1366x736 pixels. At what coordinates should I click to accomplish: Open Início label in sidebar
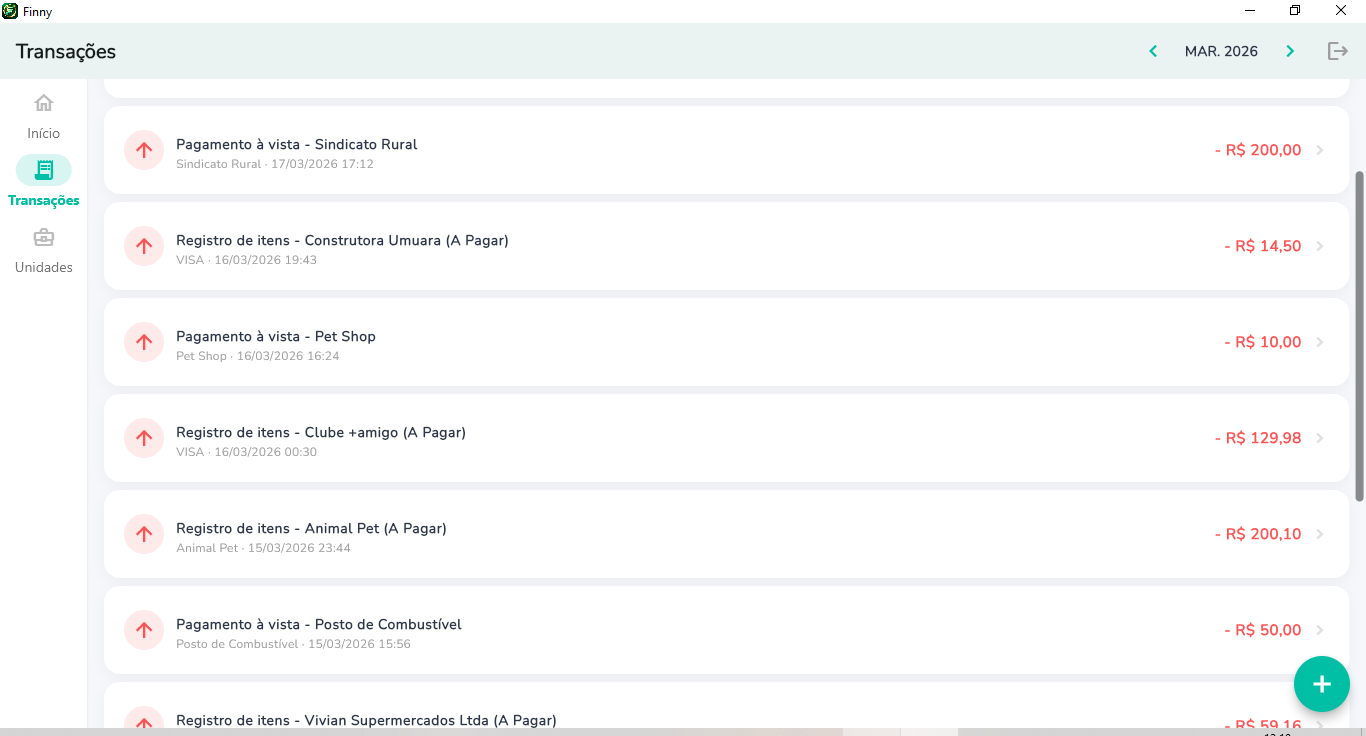pyautogui.click(x=43, y=133)
